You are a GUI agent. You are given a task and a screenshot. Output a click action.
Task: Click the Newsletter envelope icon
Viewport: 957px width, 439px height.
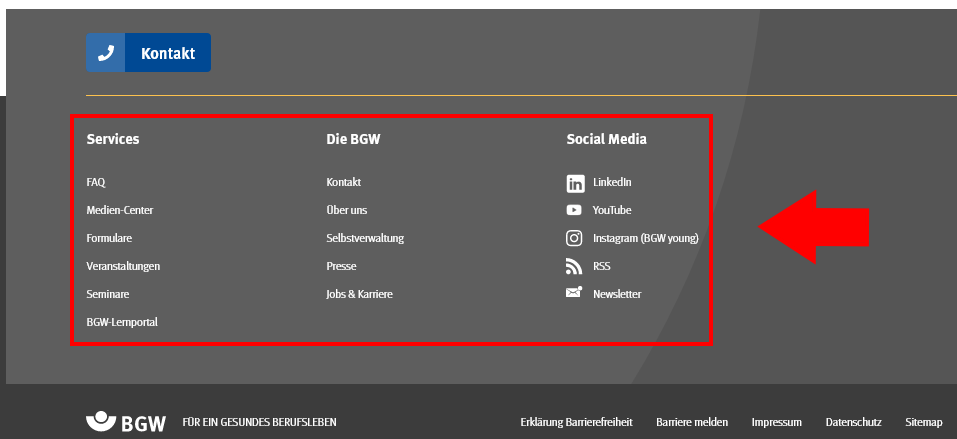pyautogui.click(x=574, y=292)
